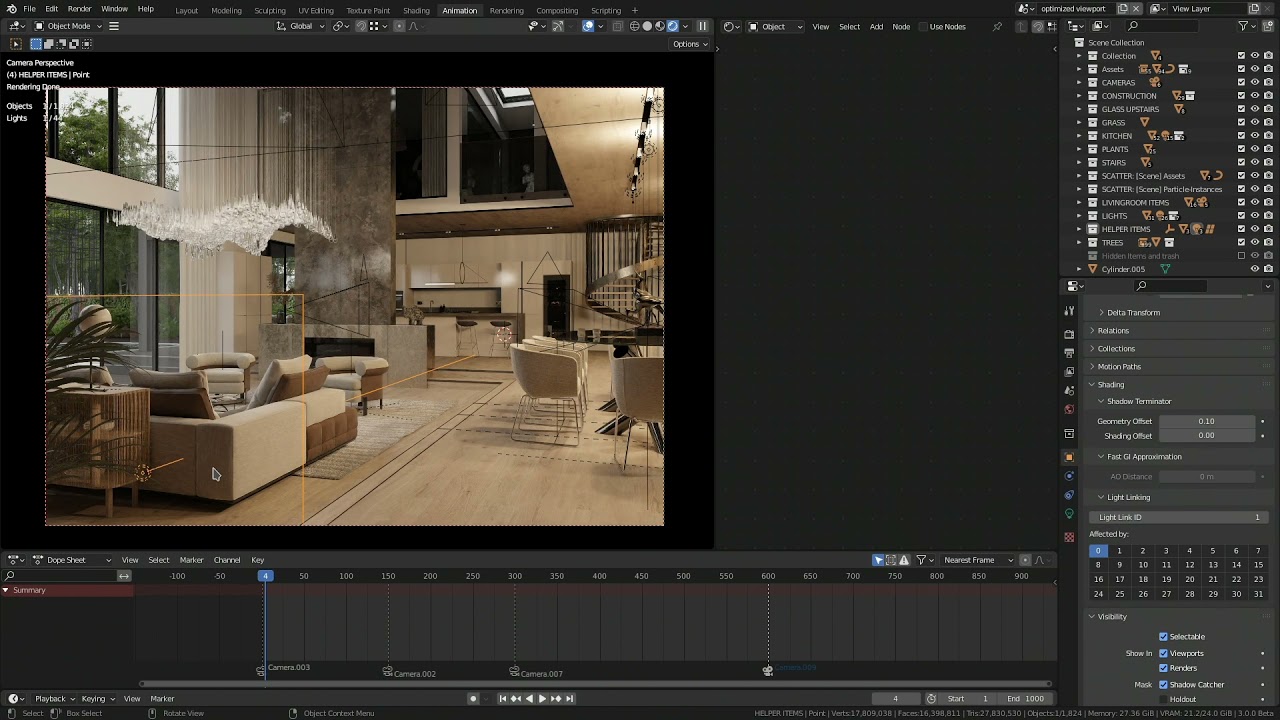
Task: Select the Object Properties tab in Properties editor
Action: pyautogui.click(x=1069, y=455)
